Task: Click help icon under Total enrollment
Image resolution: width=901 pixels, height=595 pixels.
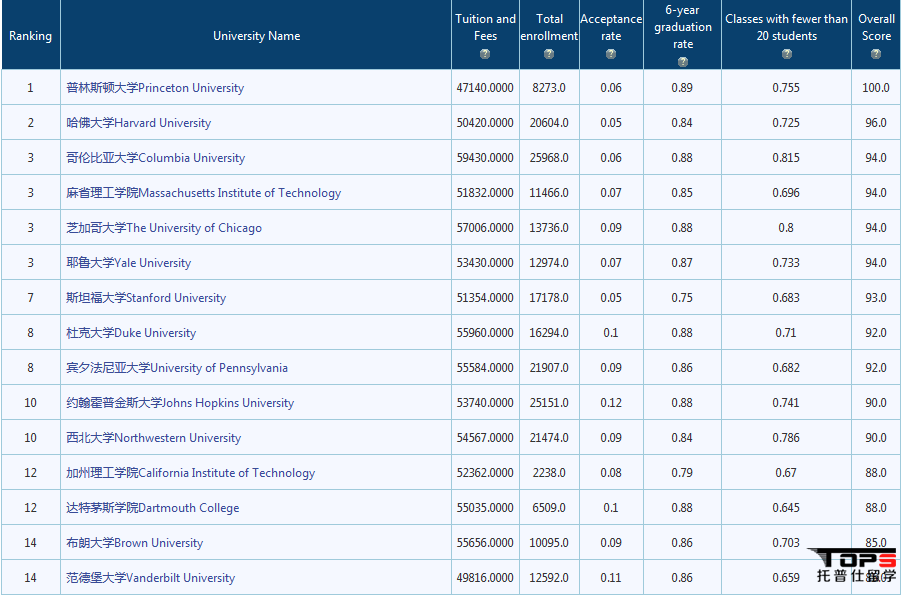Action: (x=549, y=54)
